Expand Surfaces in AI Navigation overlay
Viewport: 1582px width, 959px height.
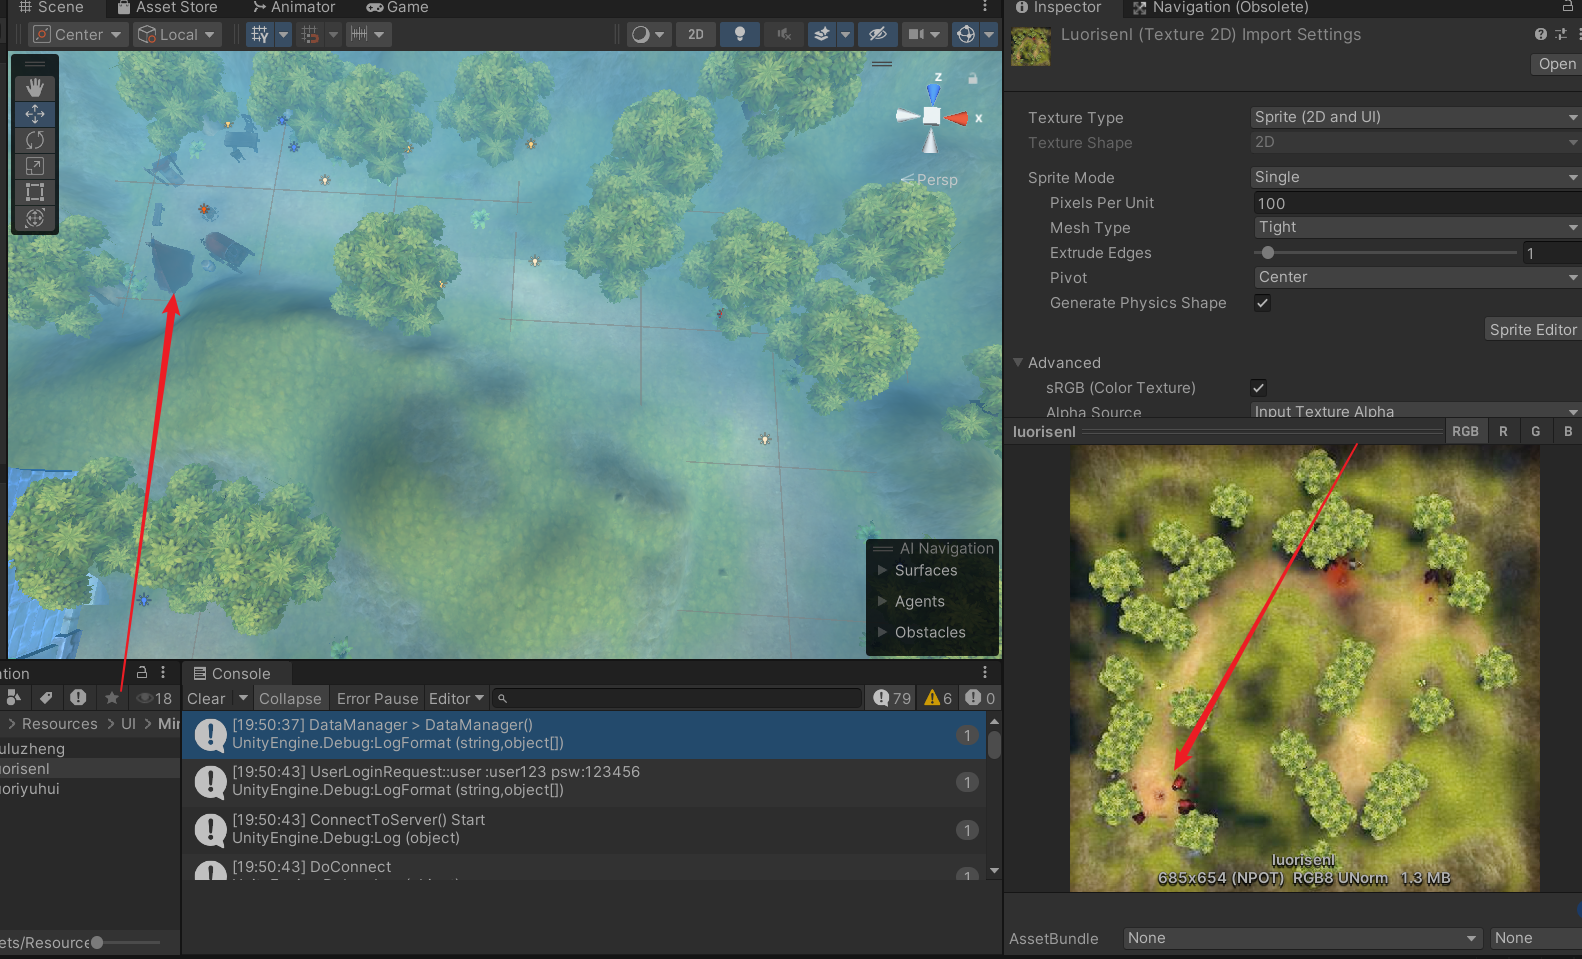point(925,570)
